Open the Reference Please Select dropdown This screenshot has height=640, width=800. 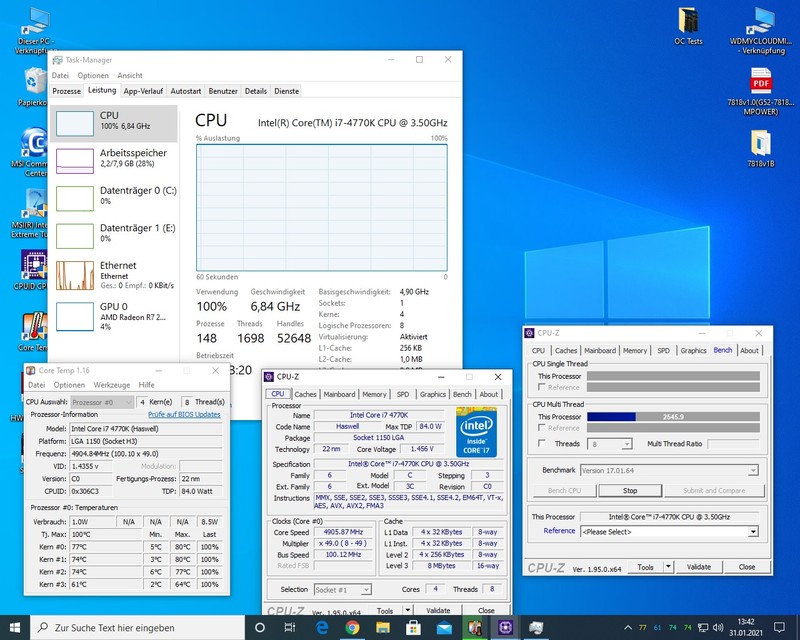pyautogui.click(x=669, y=531)
